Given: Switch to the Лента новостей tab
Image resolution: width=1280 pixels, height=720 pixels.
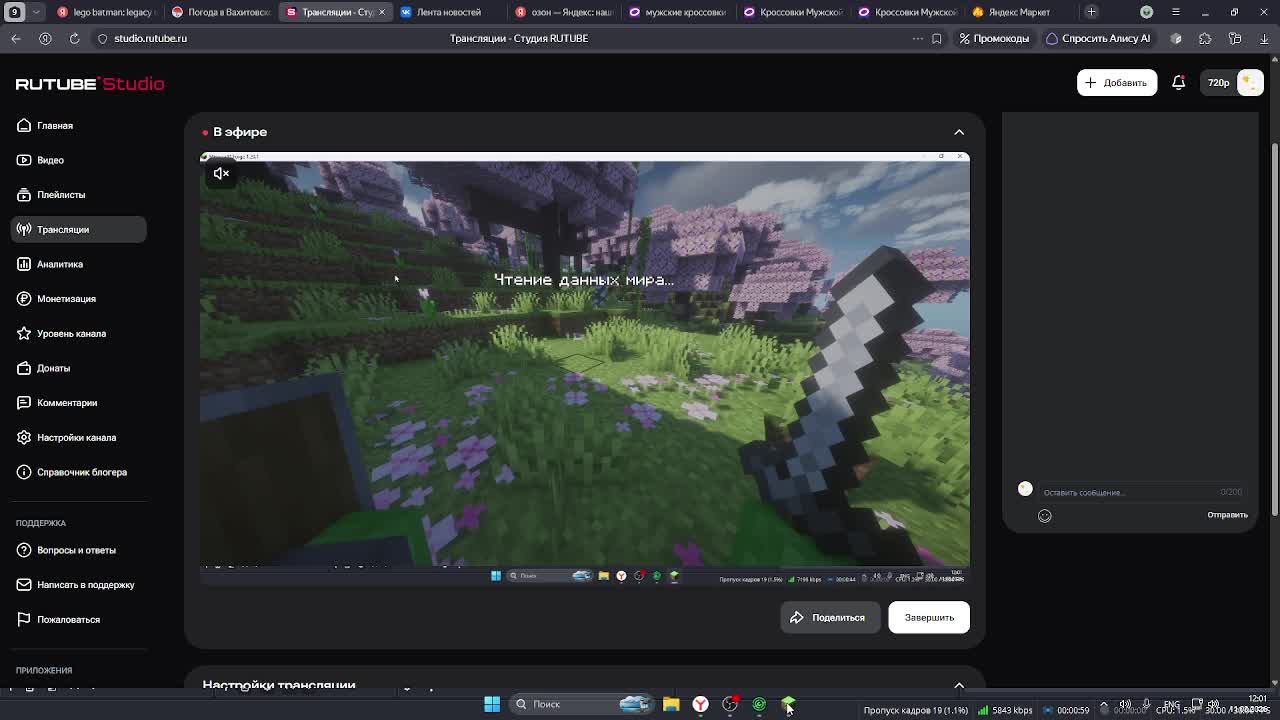Looking at the screenshot, I should [448, 12].
